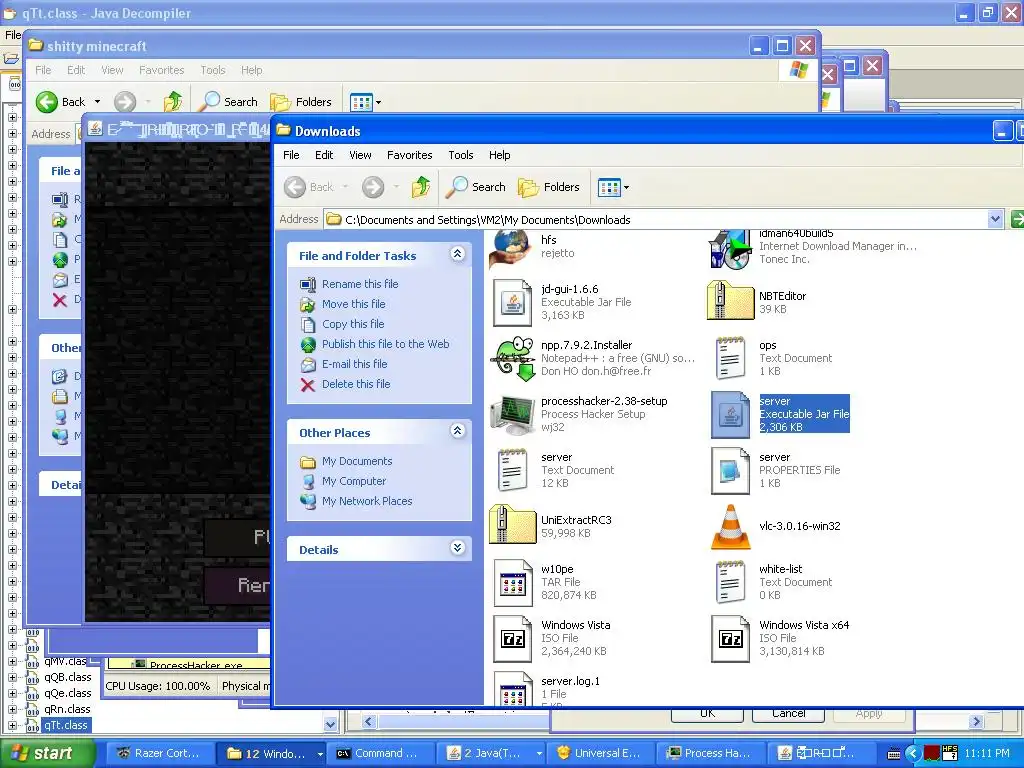Expand the Details panel in Downloads
Image resolution: width=1024 pixels, height=768 pixels.
pyautogui.click(x=458, y=548)
